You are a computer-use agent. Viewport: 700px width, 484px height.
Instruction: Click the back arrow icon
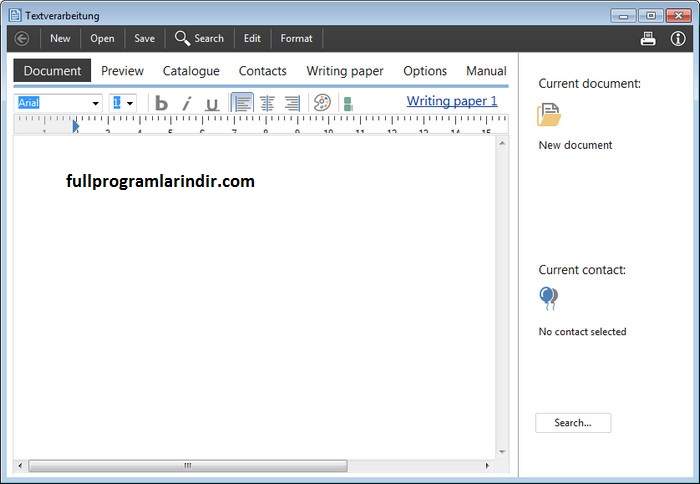tap(22, 38)
